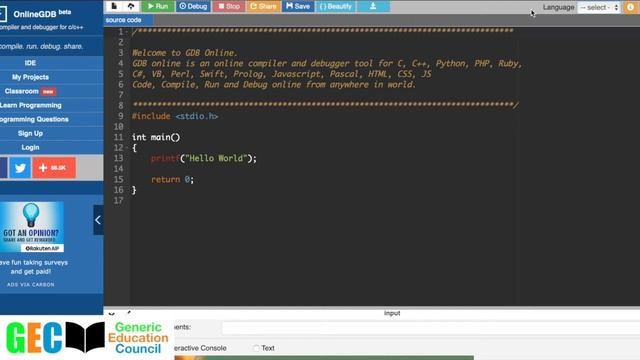Collapse the sidebar with arrow handle
The image size is (640, 360).
(98, 220)
